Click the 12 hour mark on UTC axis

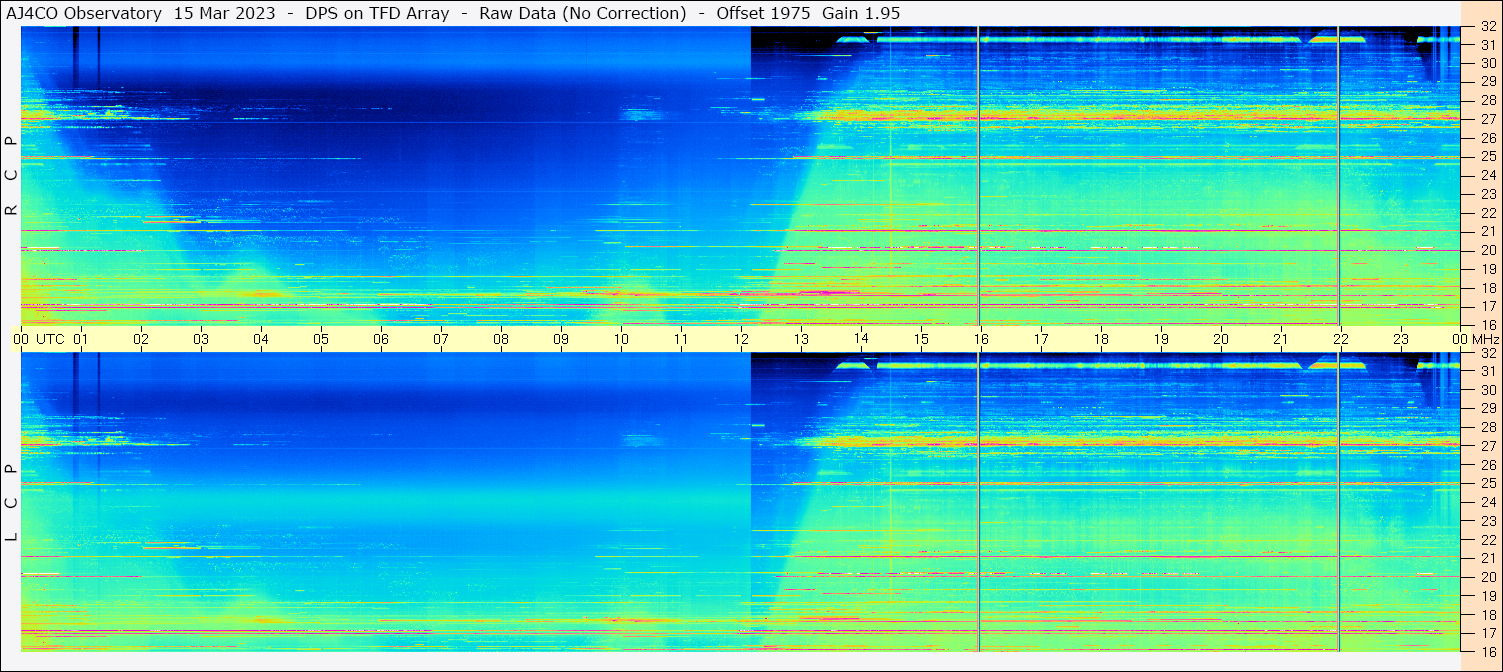click(741, 339)
